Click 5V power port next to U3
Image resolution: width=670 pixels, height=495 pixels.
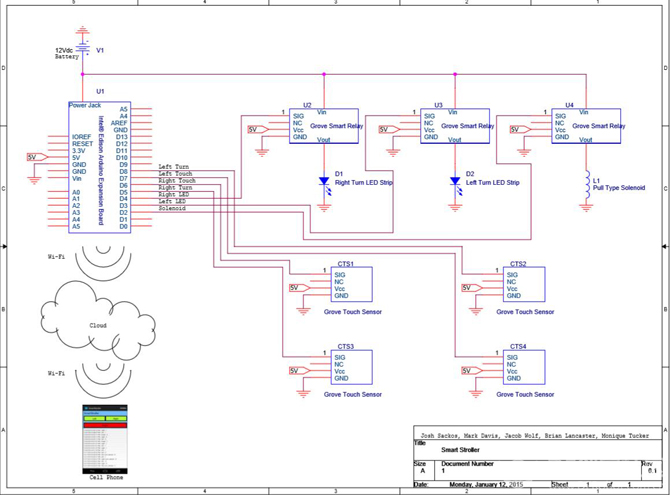(x=388, y=130)
